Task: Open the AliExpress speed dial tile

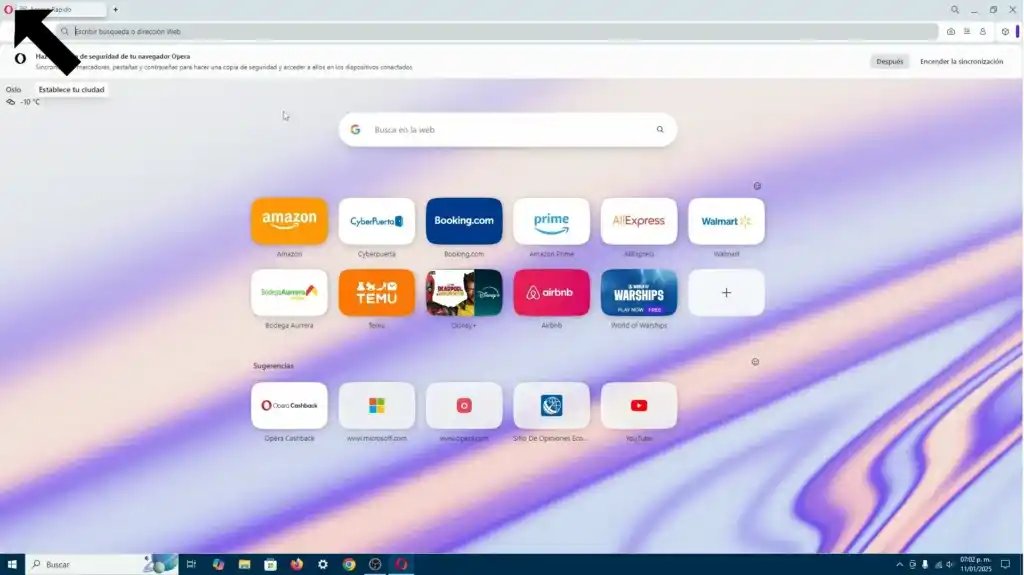Action: (639, 221)
